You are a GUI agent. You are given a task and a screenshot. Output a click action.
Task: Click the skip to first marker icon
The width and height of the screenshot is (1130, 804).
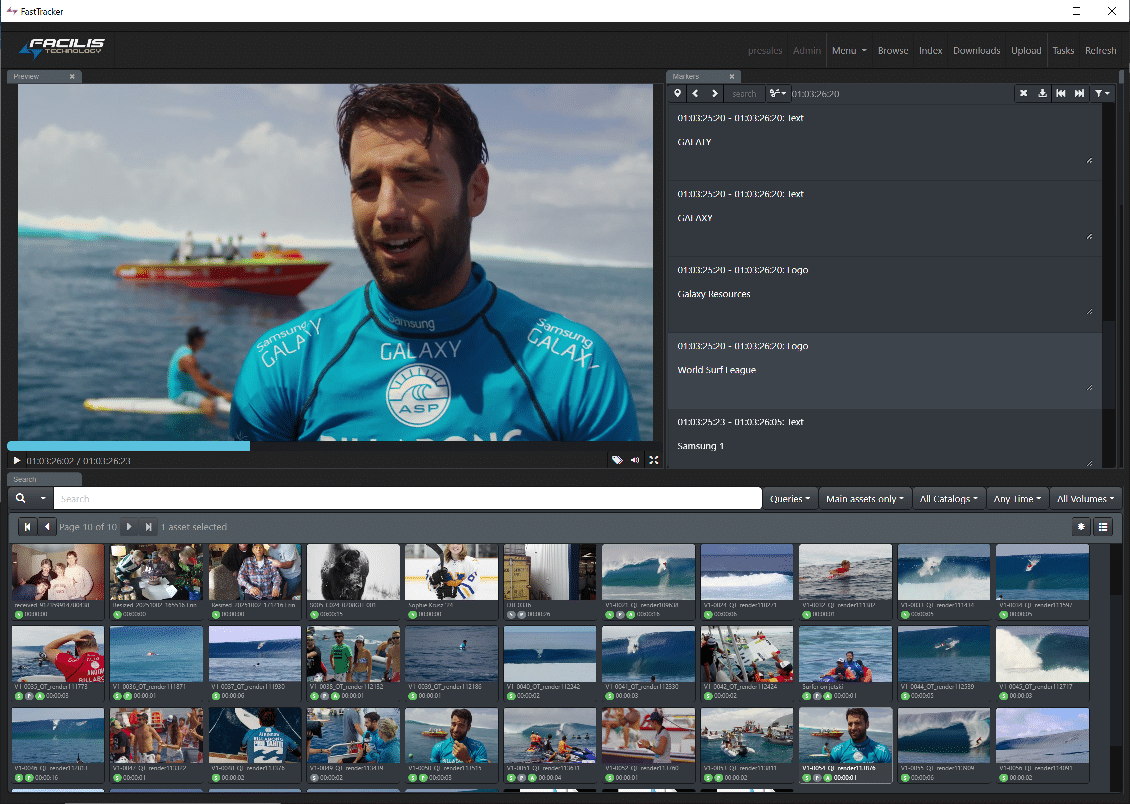(1062, 93)
